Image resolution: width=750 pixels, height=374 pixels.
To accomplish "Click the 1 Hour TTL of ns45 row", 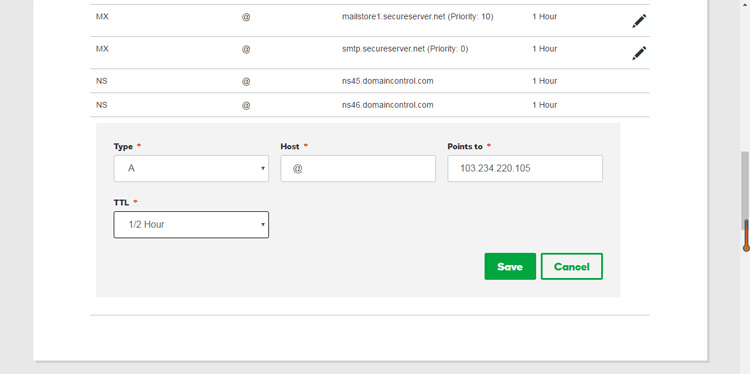I will 544,81.
